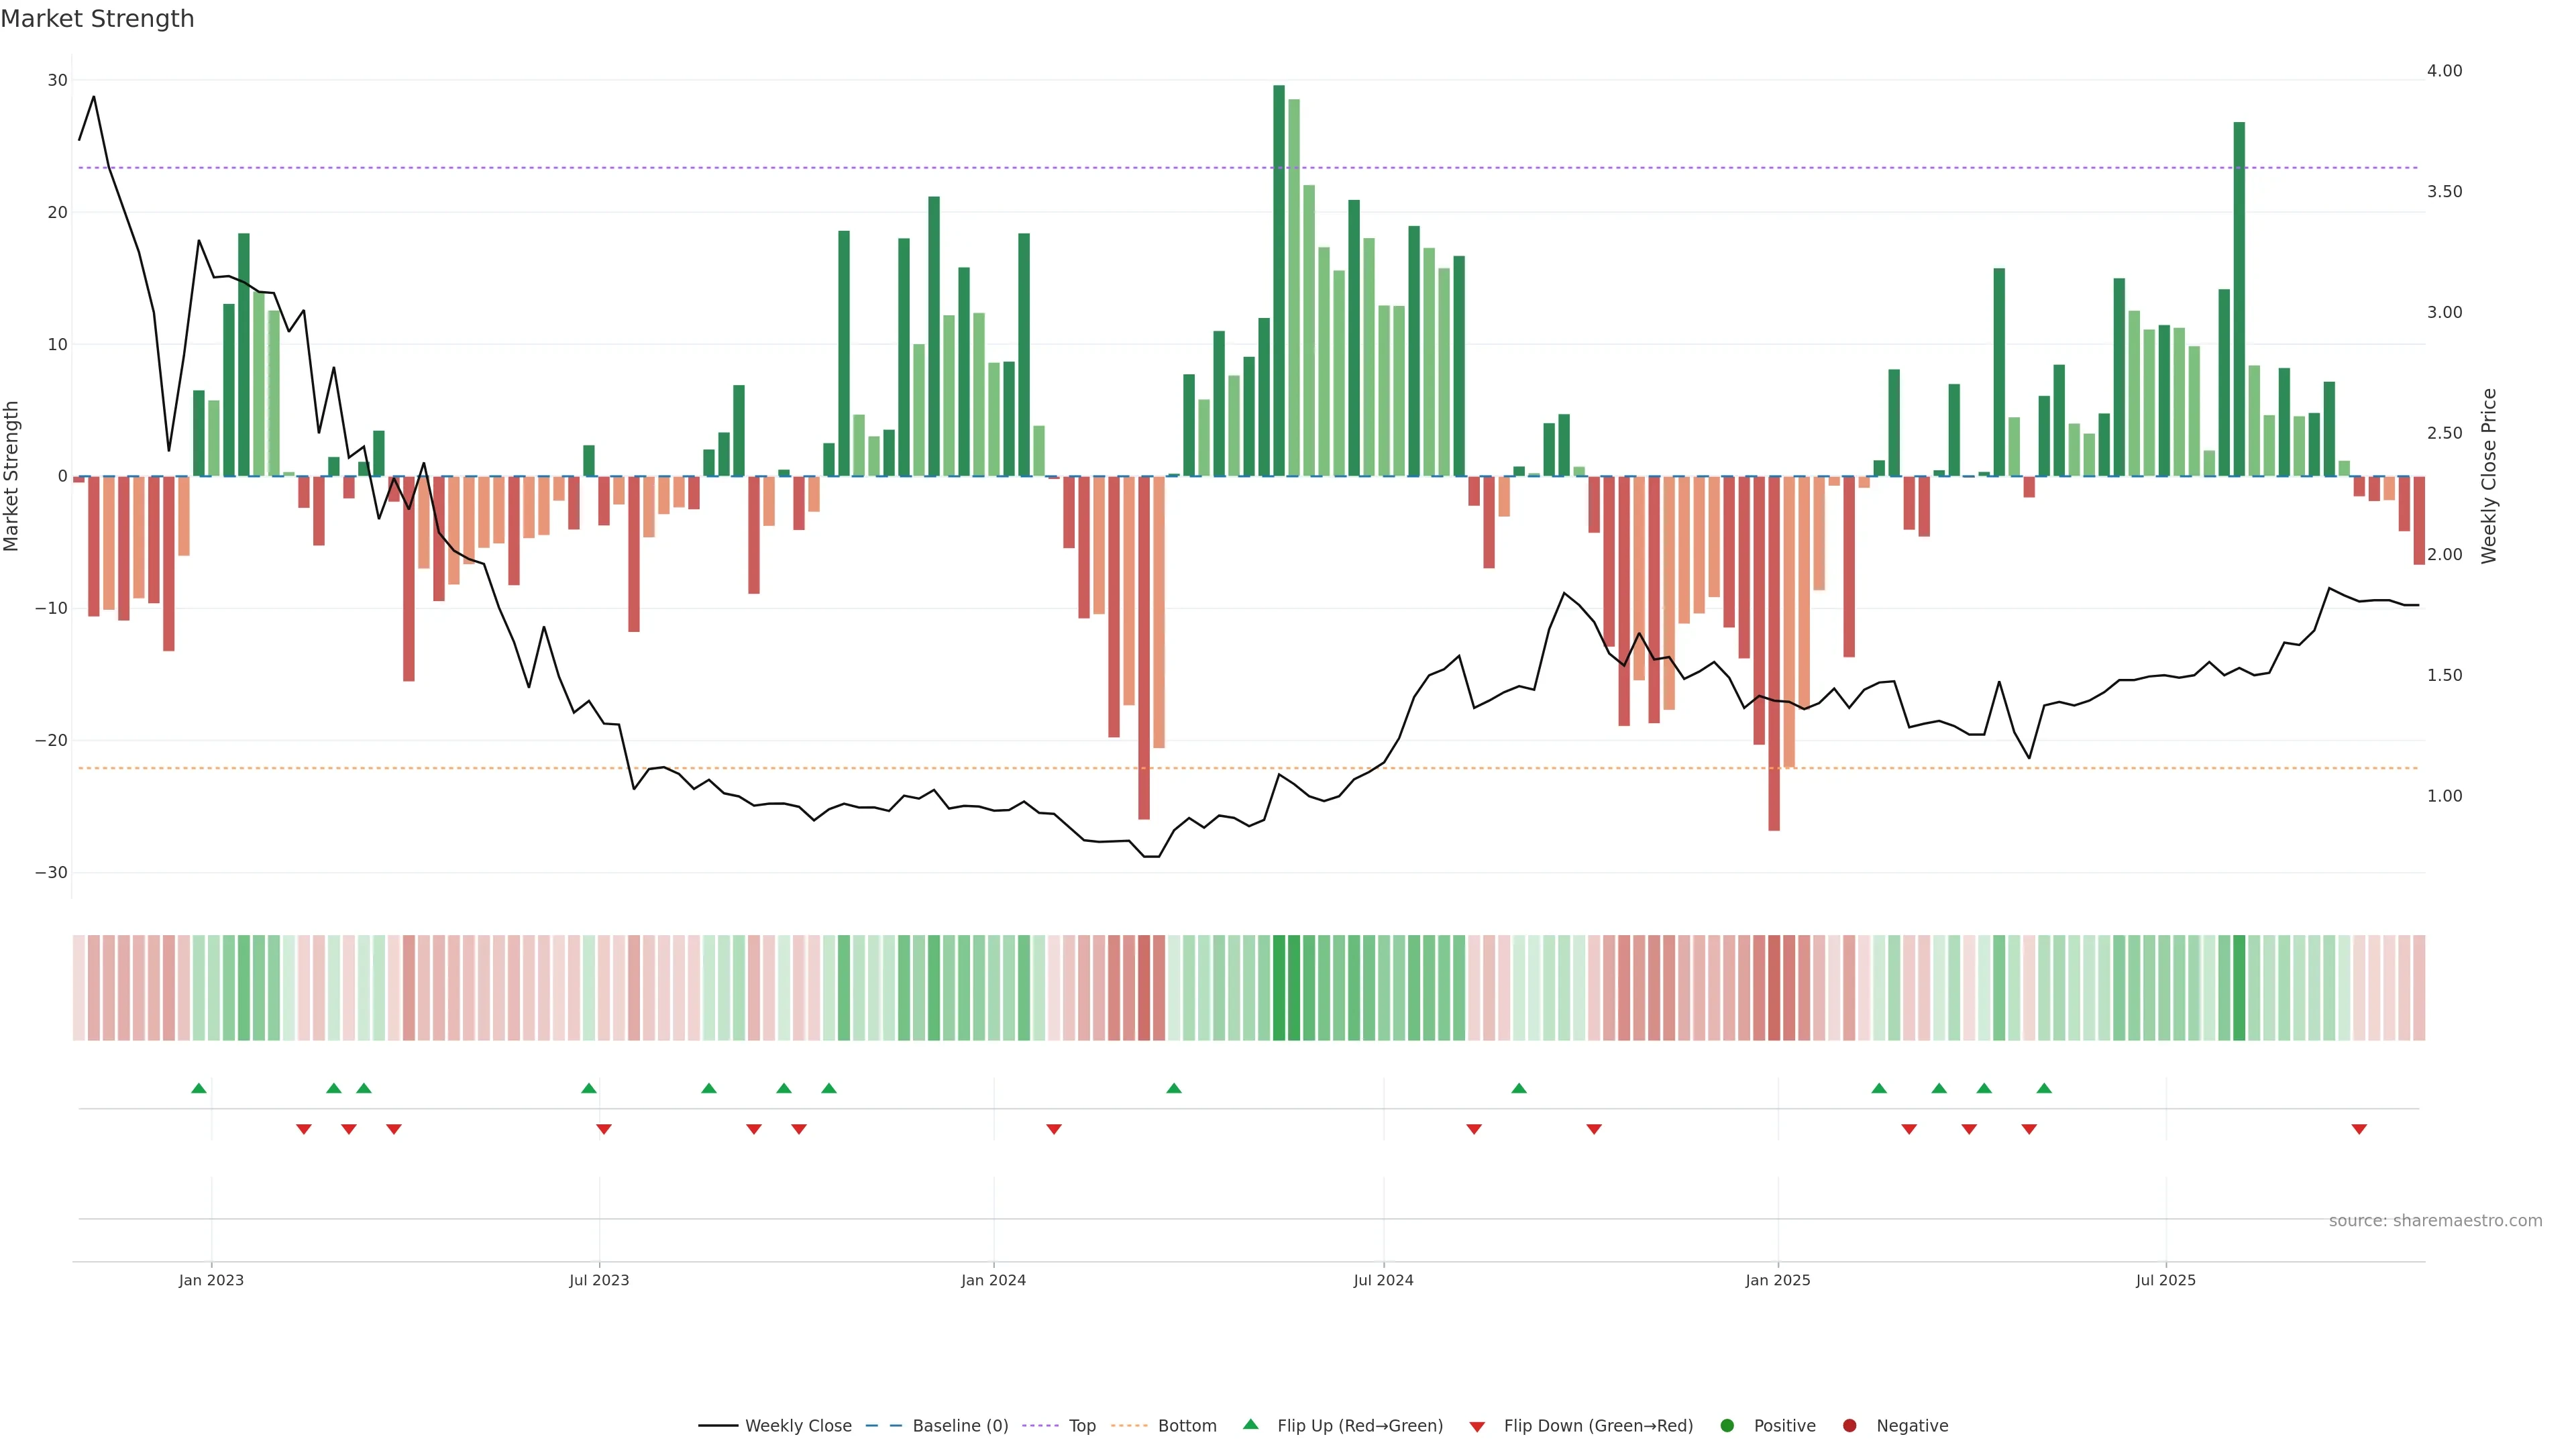Click the green flip-up triangle near Jul 2023
2576x1449 pixels.
click(589, 1088)
